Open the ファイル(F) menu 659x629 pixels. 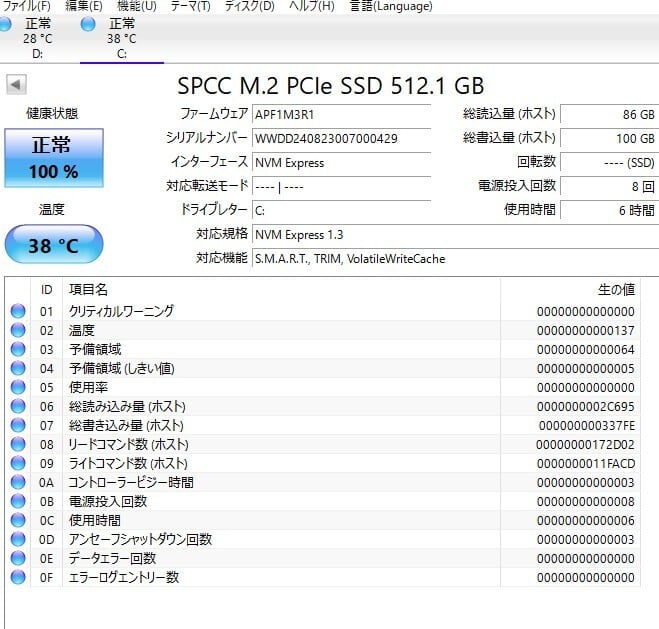pos(27,6)
